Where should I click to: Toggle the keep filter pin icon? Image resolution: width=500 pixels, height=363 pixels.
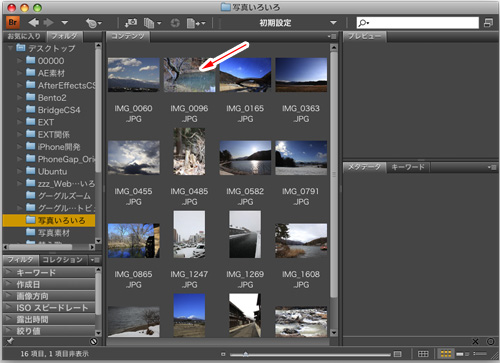(x=10, y=341)
